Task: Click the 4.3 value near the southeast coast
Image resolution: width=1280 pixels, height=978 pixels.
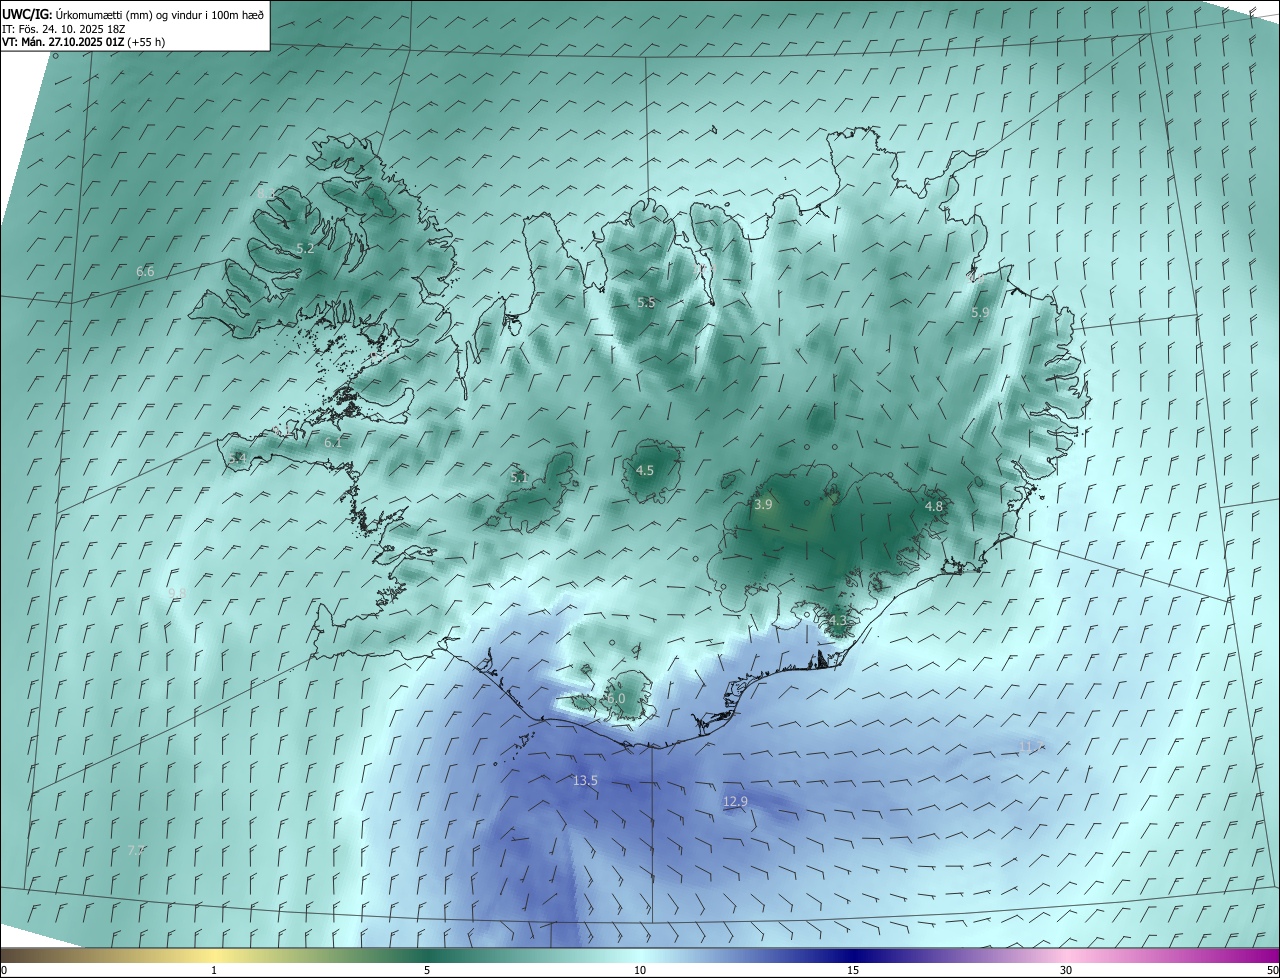Action: 838,621
